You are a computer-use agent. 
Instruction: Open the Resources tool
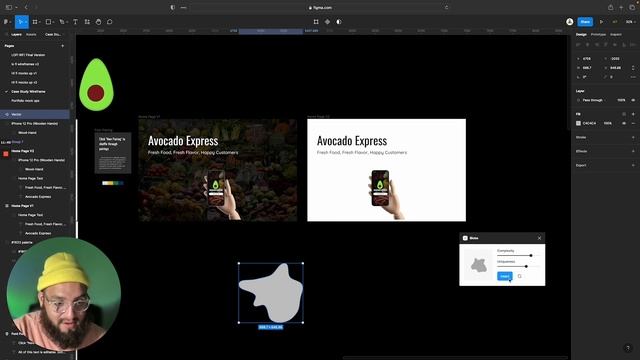point(87,22)
